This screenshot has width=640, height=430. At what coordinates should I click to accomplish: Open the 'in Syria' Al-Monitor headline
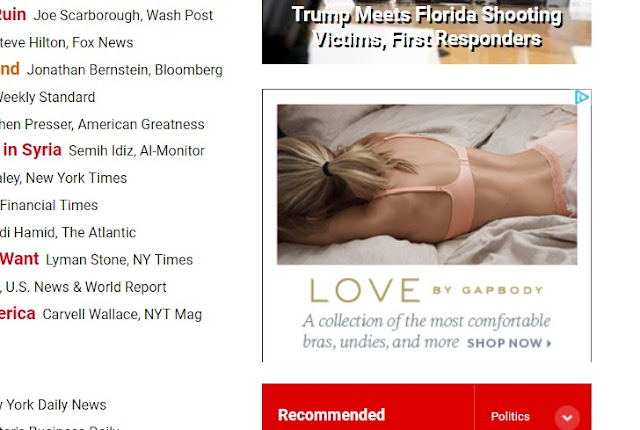(x=32, y=150)
